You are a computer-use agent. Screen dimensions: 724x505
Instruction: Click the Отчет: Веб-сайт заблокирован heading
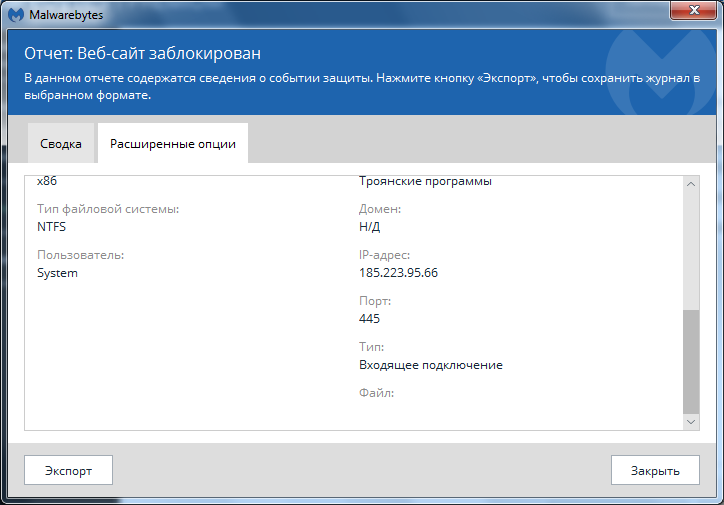pos(142,53)
